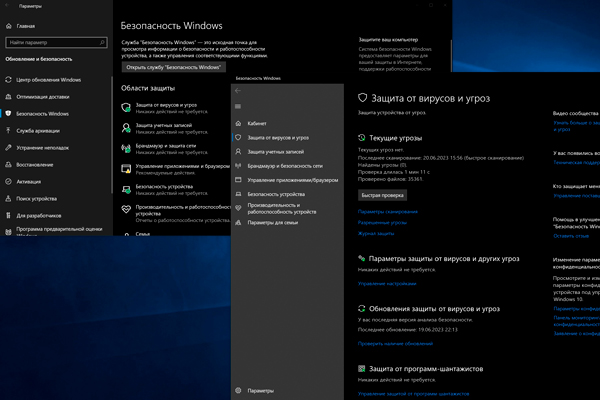The image size is (600, 400).
Task: Click Брандмауэр и защита сети under Области защиты
Action: pos(166,145)
